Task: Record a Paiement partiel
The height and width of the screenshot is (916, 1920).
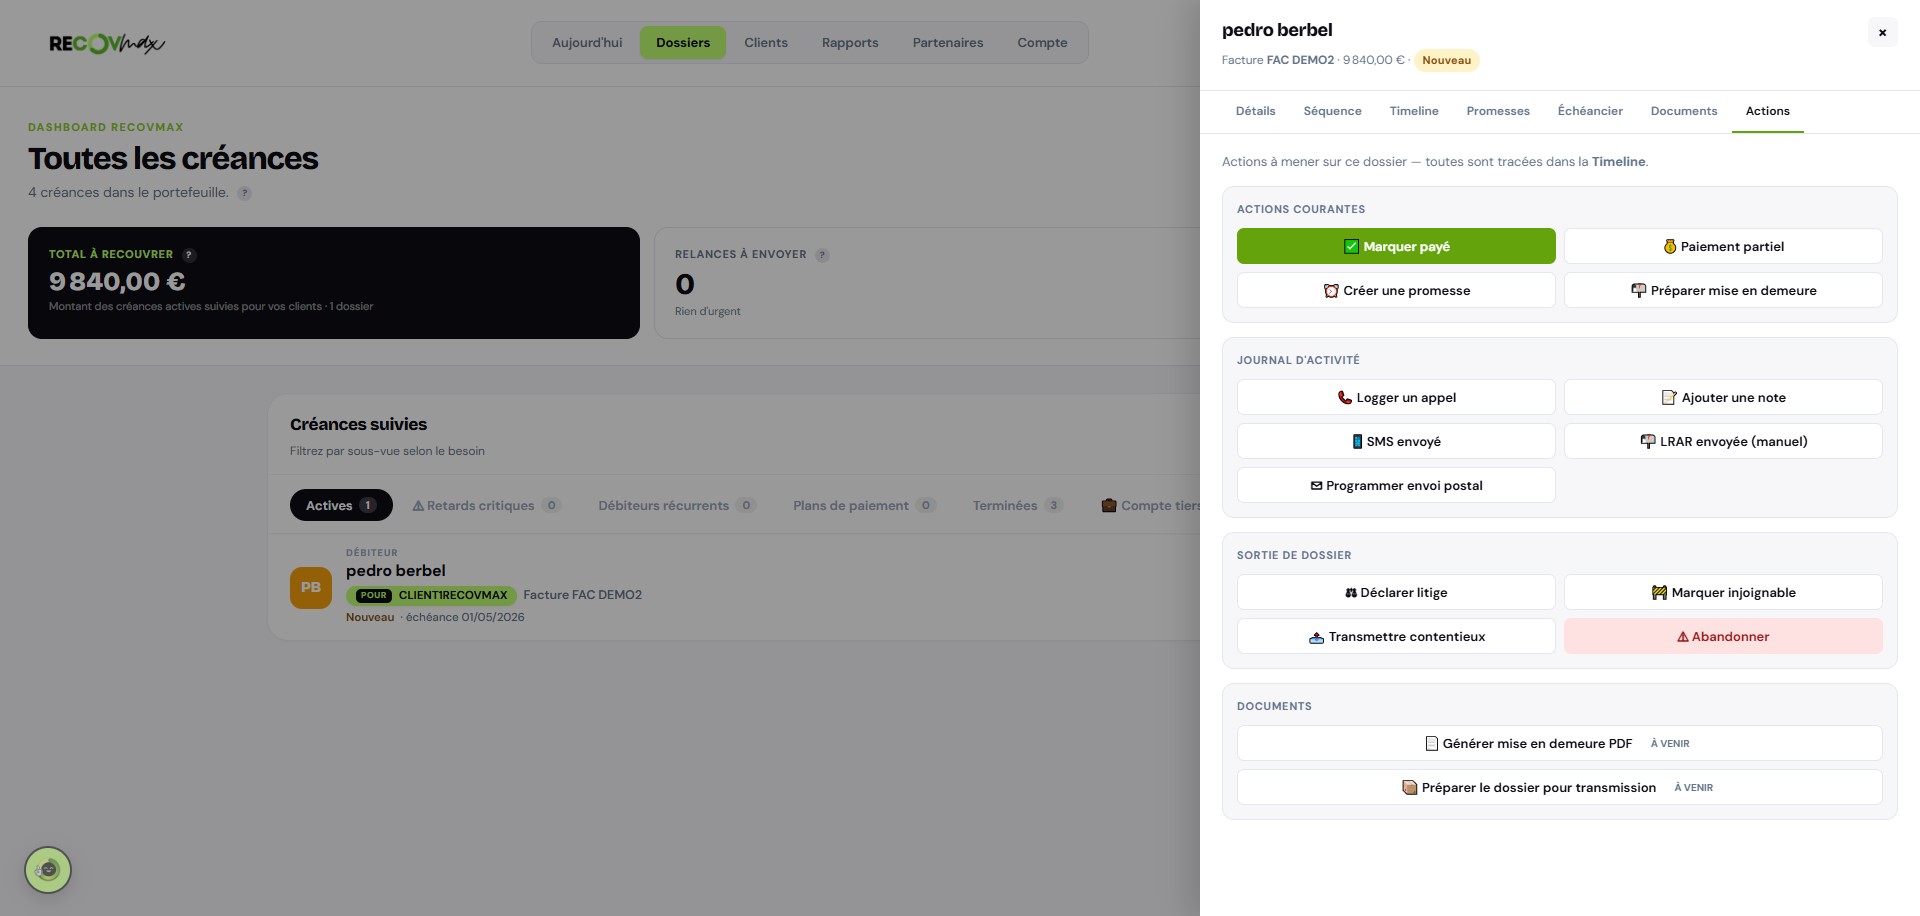Action: [1723, 247]
